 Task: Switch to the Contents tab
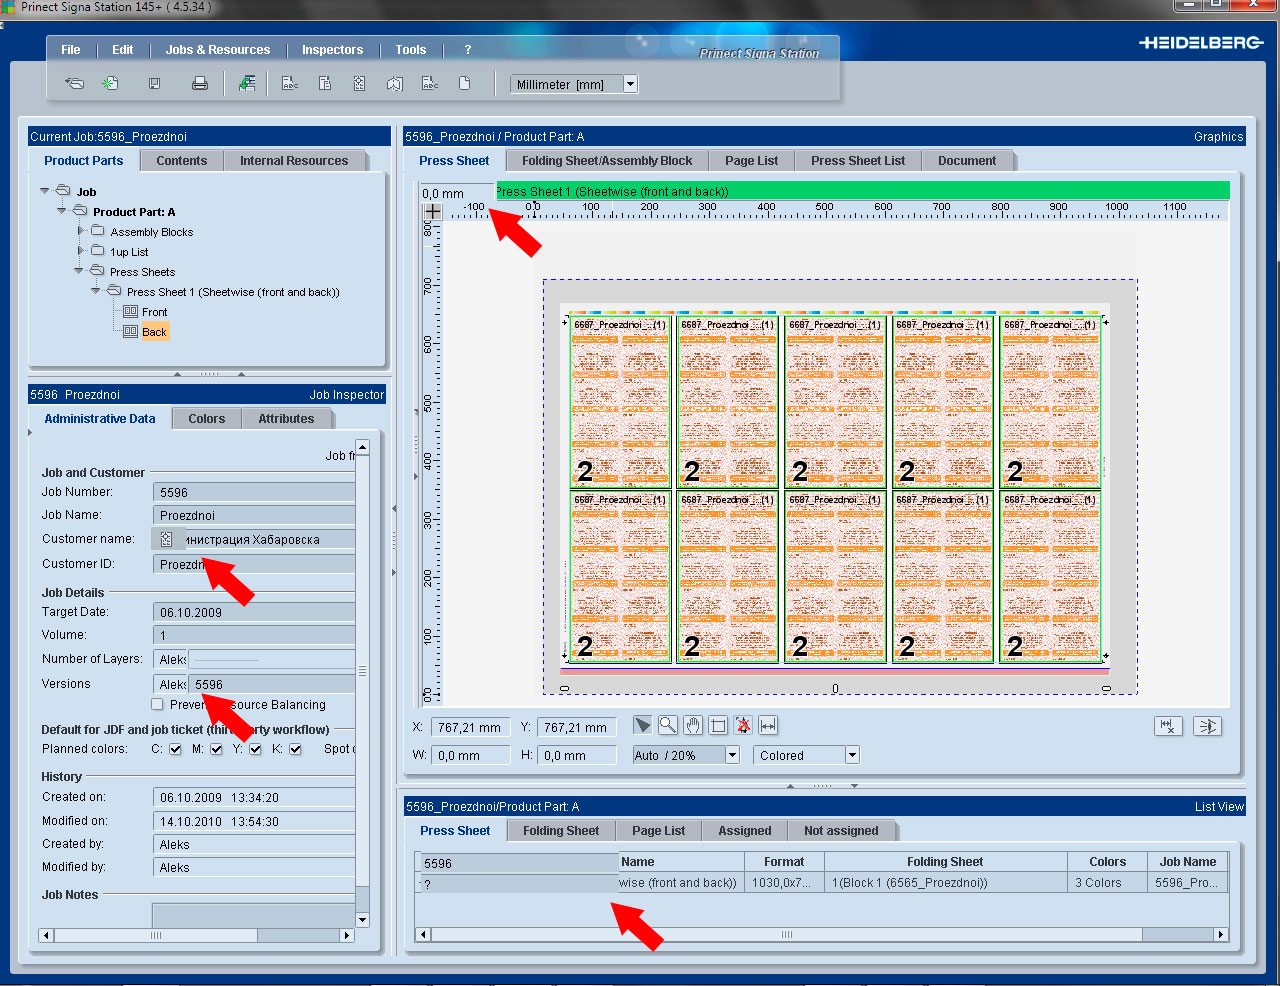(181, 160)
